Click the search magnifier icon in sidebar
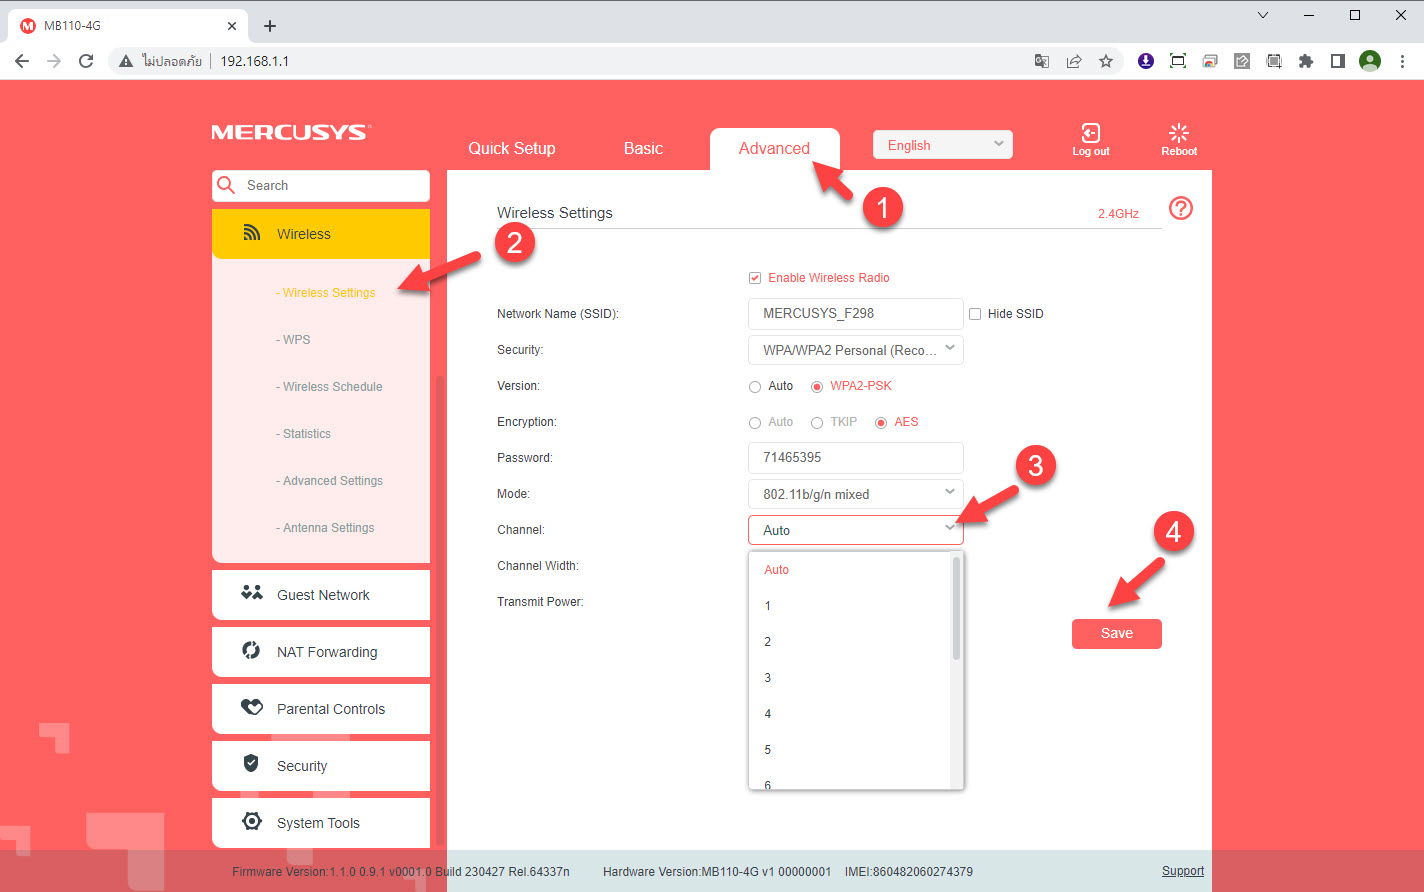This screenshot has width=1424, height=892. point(227,185)
